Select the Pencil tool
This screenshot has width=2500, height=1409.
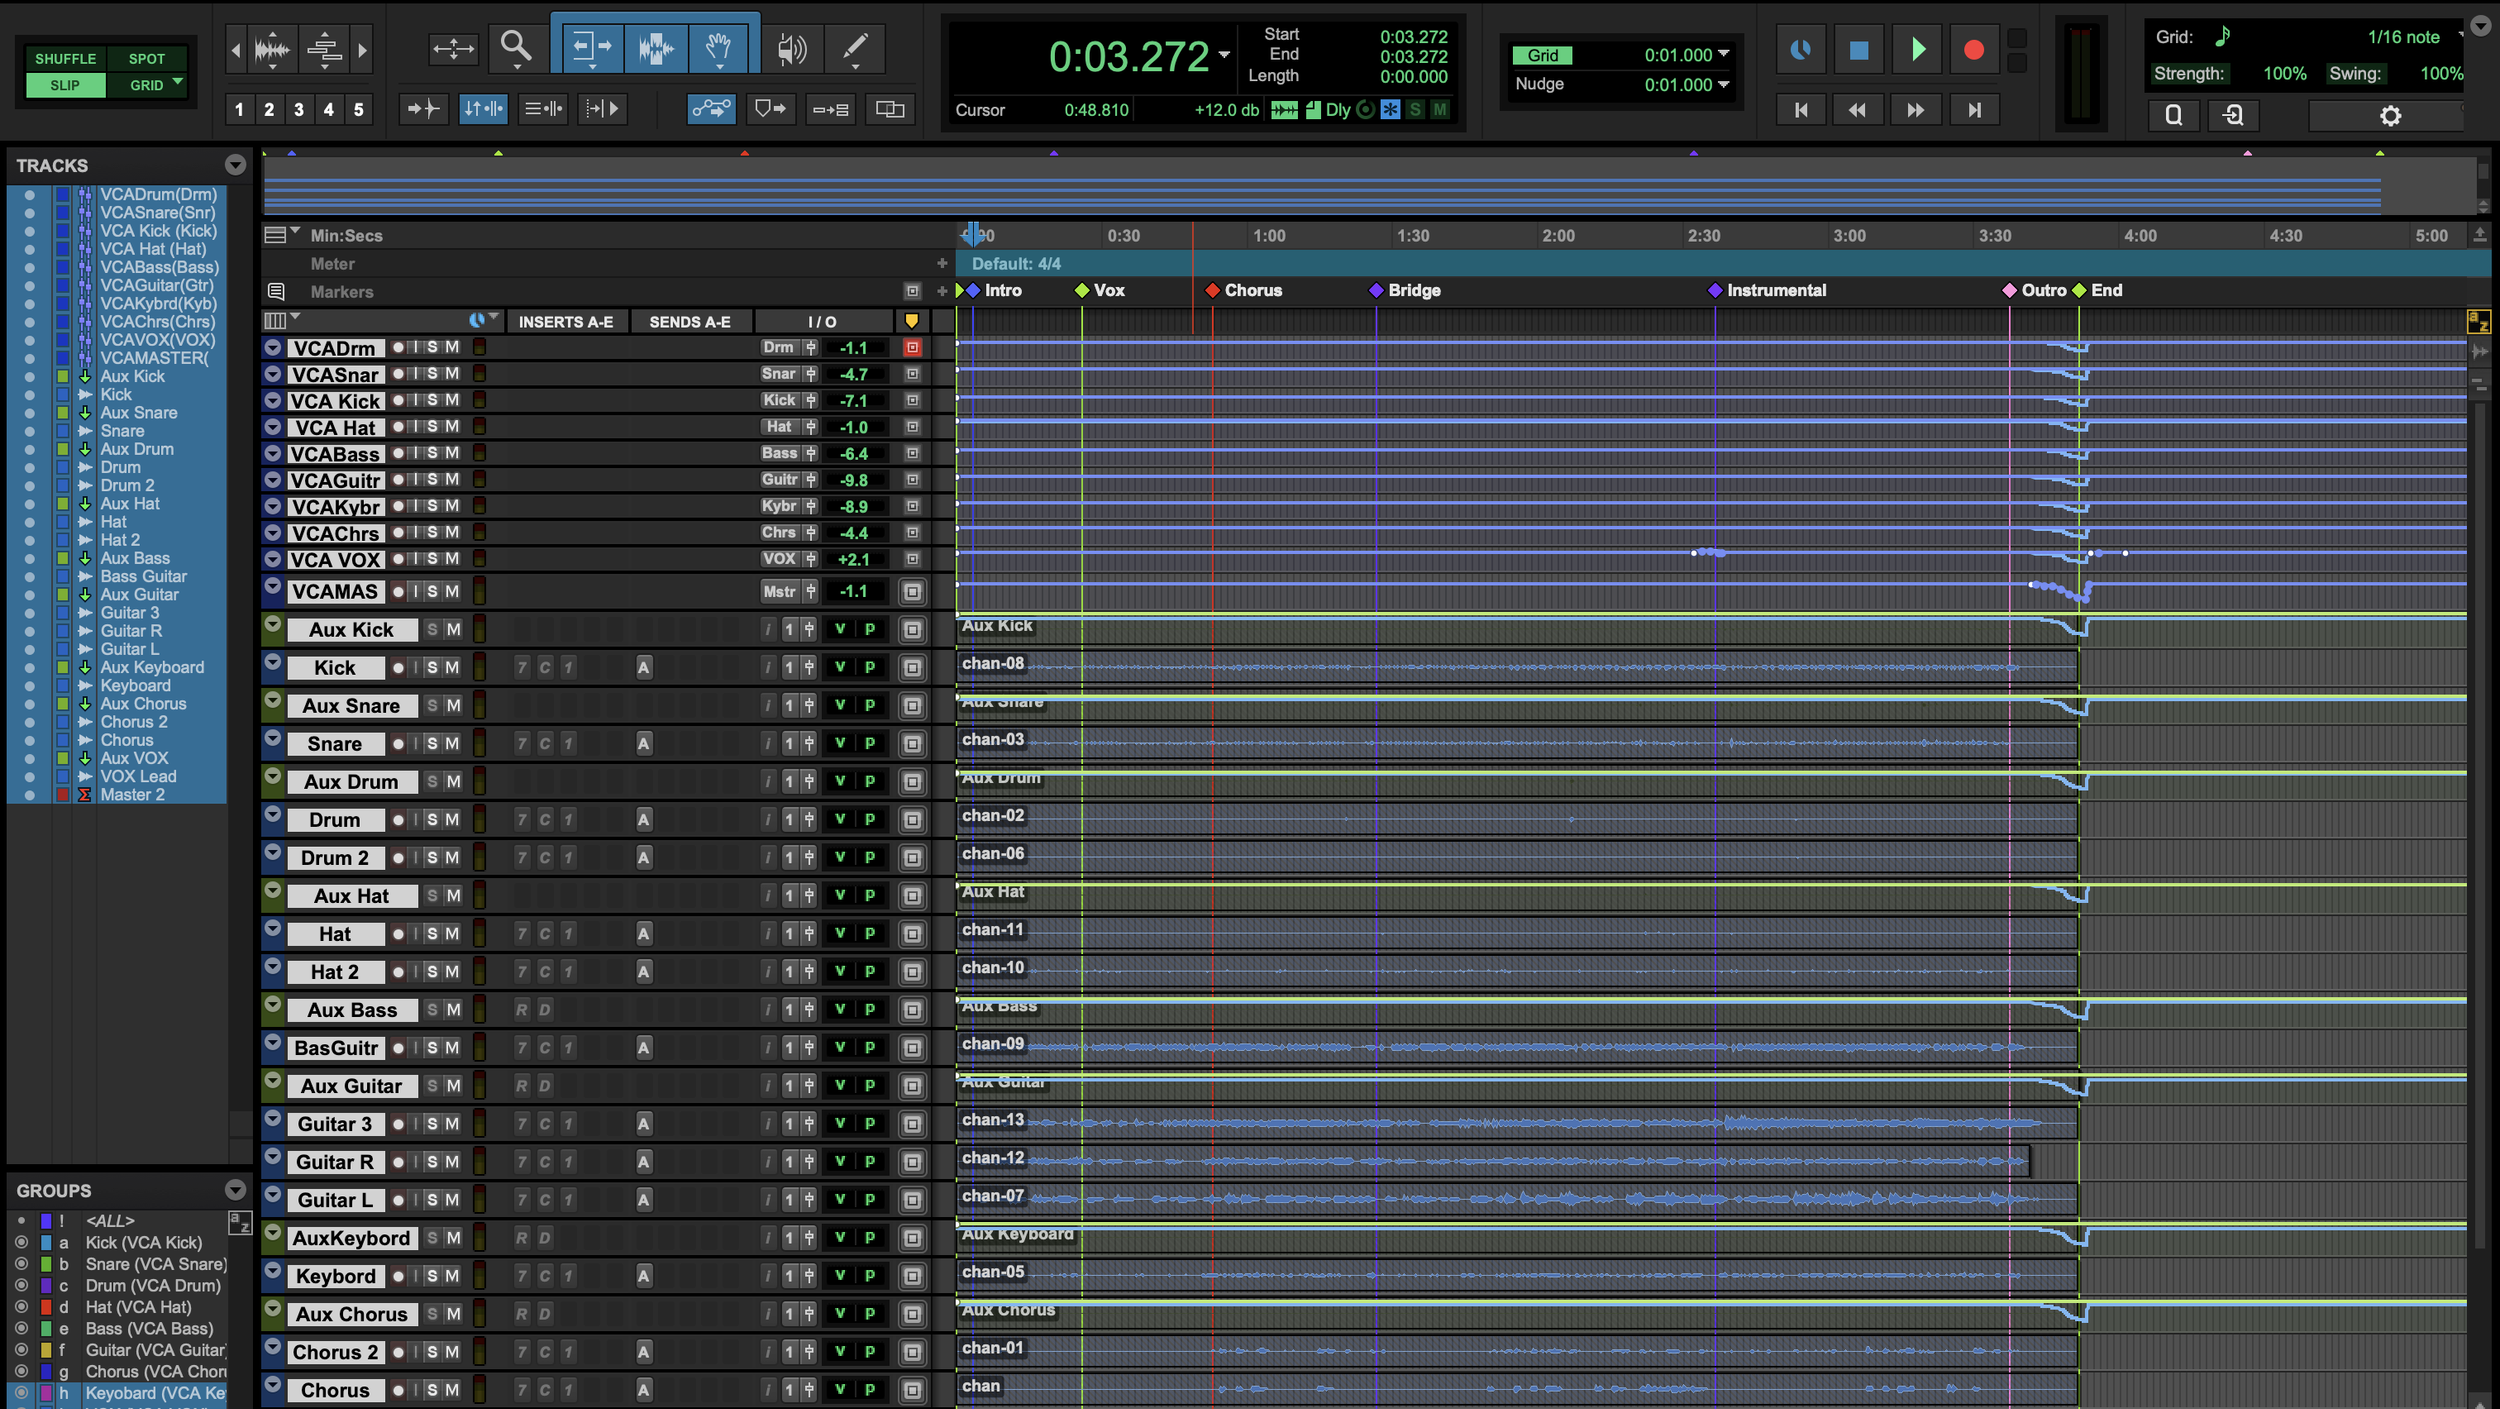coord(856,47)
